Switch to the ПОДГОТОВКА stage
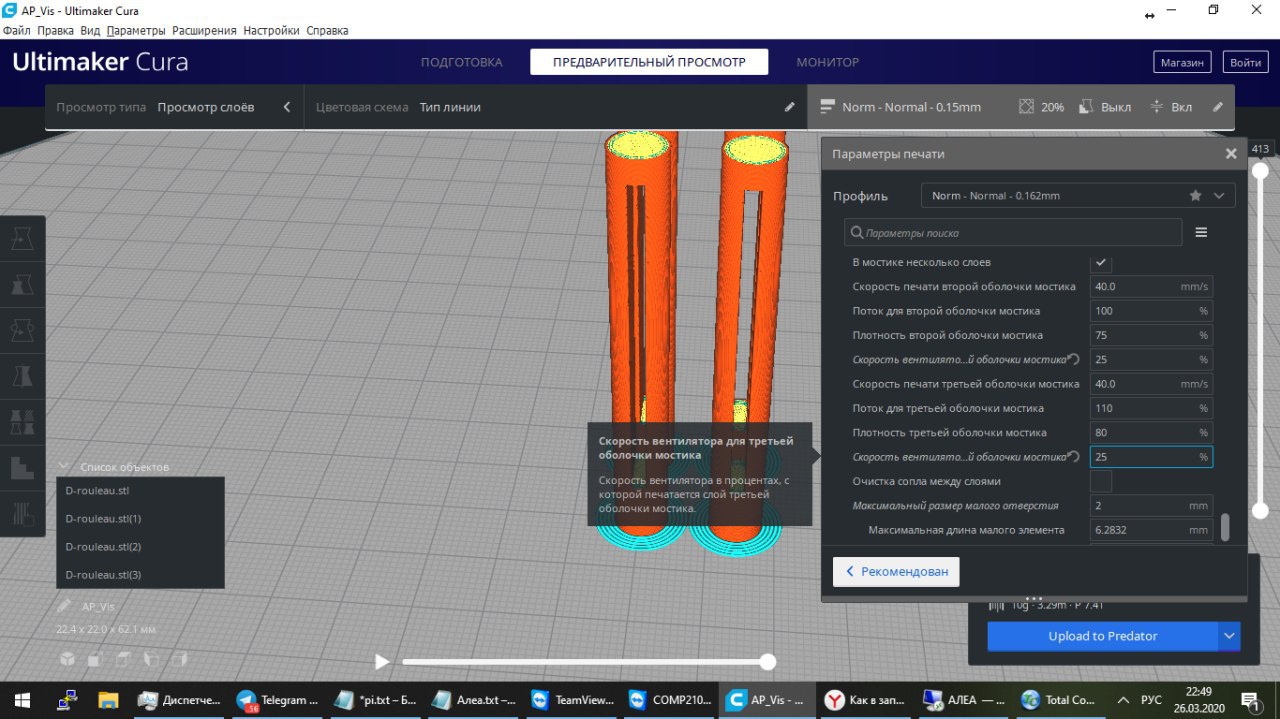 (x=461, y=62)
